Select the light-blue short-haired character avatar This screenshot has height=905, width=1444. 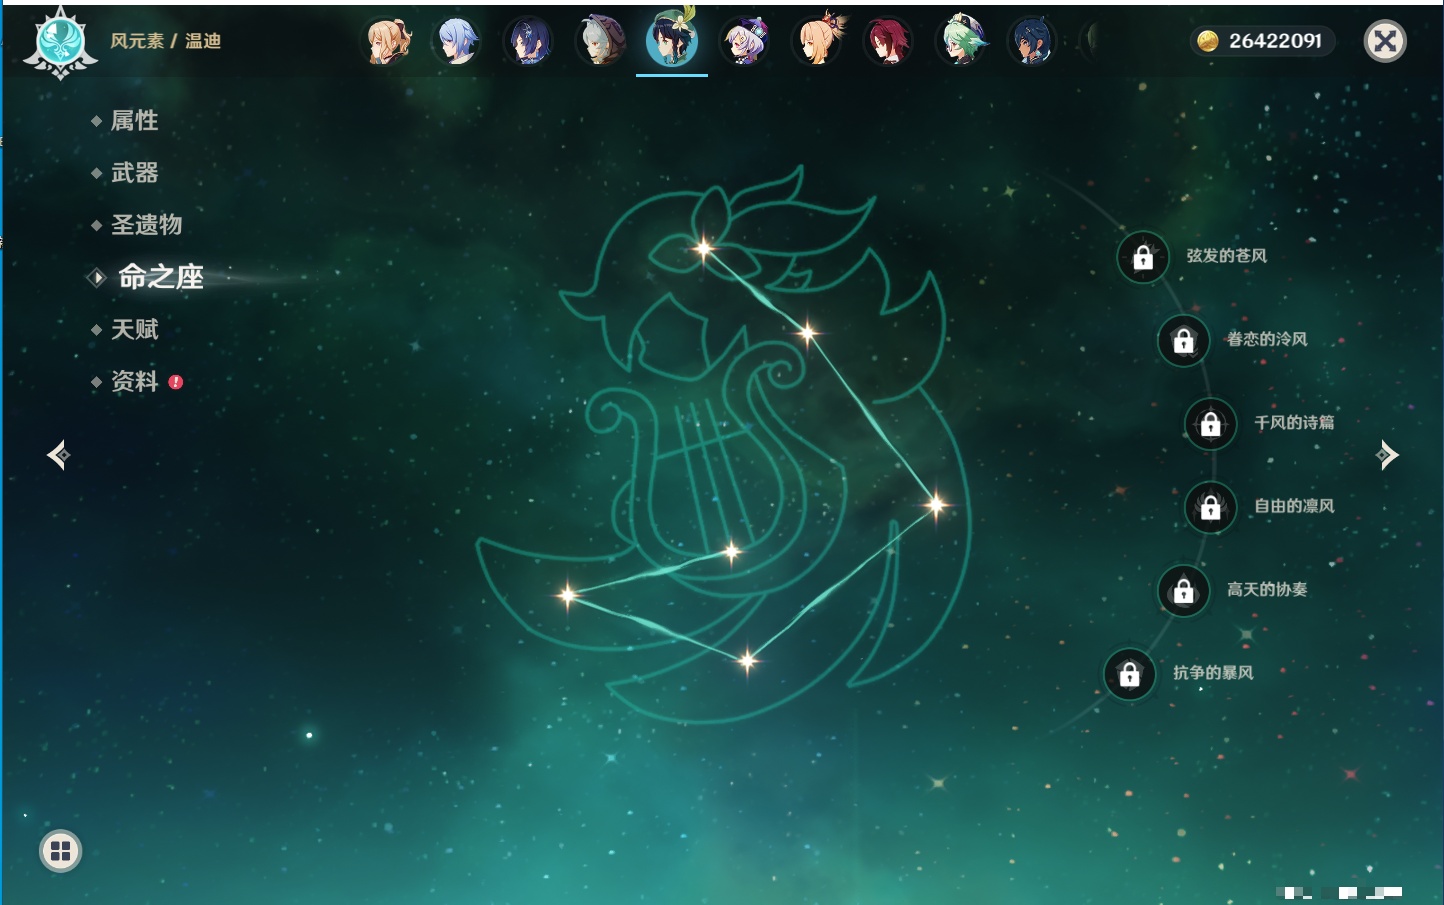[458, 41]
